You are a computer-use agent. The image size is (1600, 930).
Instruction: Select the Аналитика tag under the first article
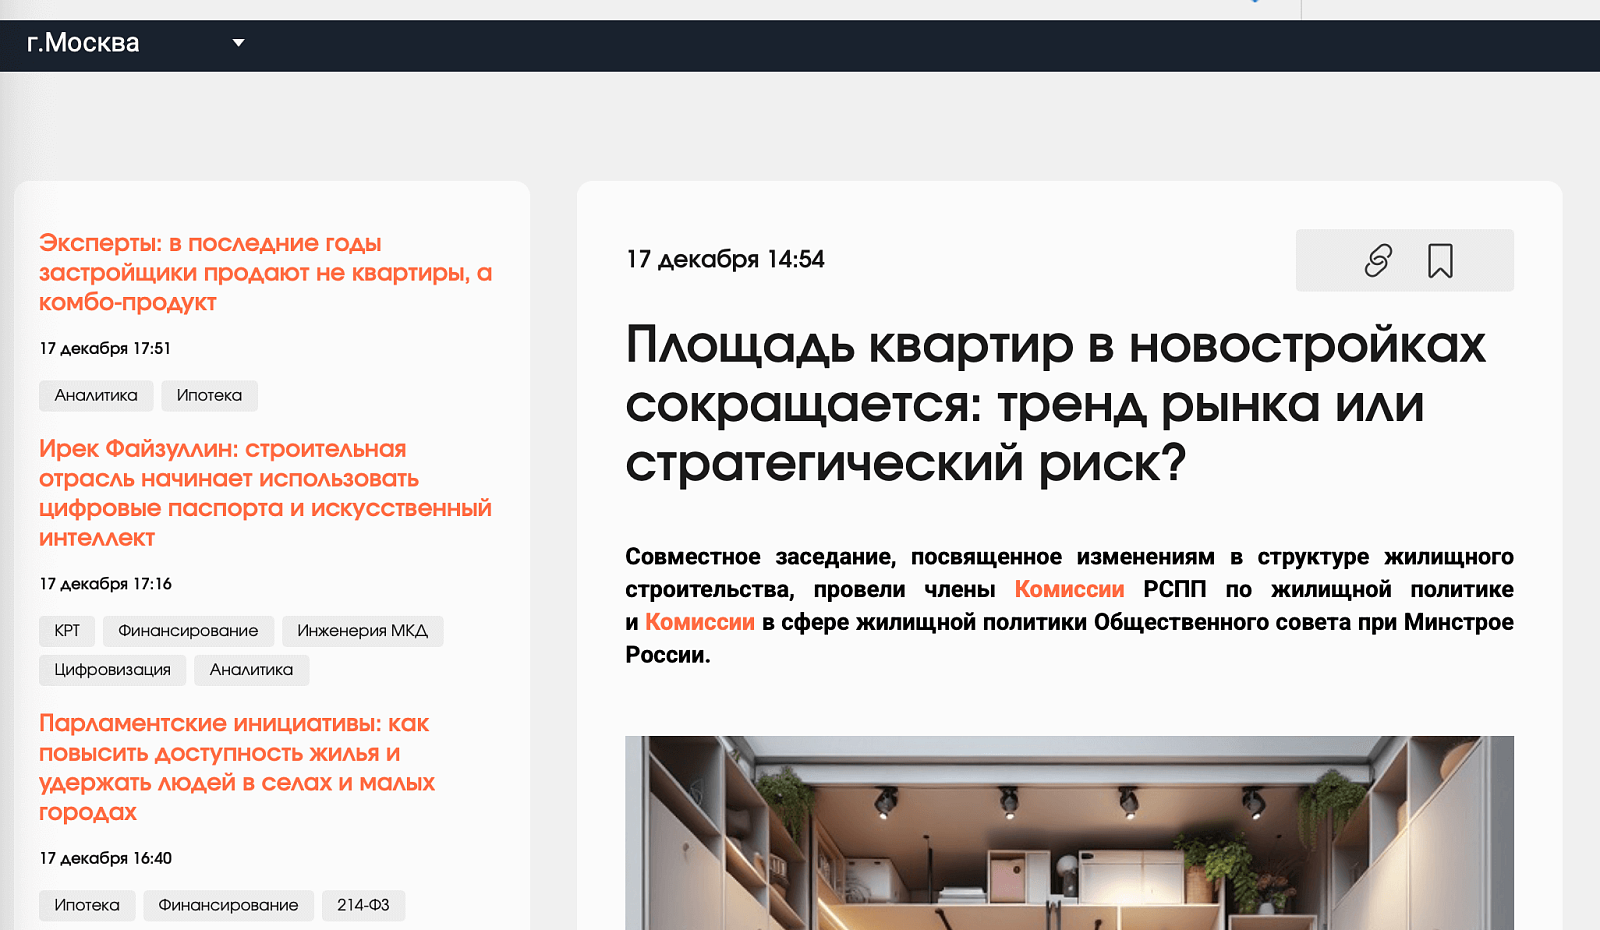[x=95, y=396]
